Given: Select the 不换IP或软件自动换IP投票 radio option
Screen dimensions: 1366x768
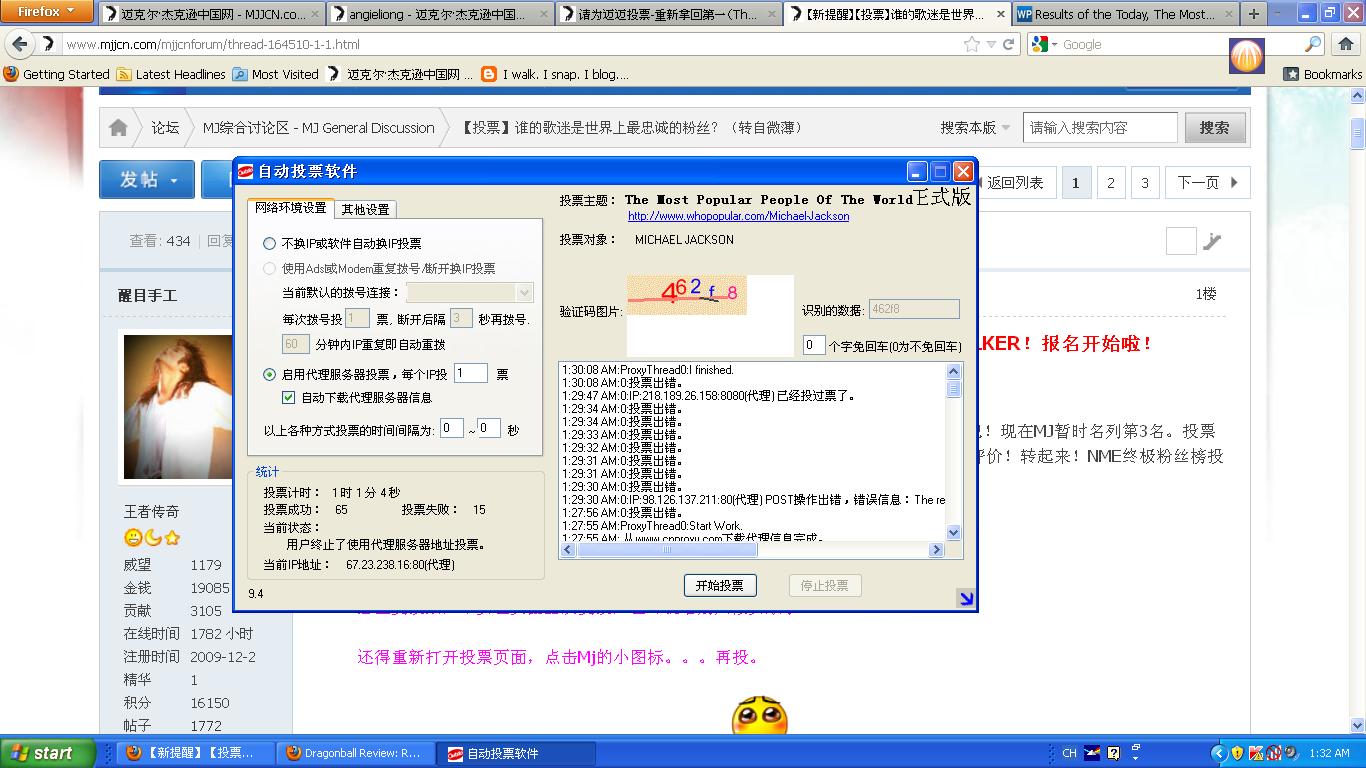Looking at the screenshot, I should (x=269, y=243).
